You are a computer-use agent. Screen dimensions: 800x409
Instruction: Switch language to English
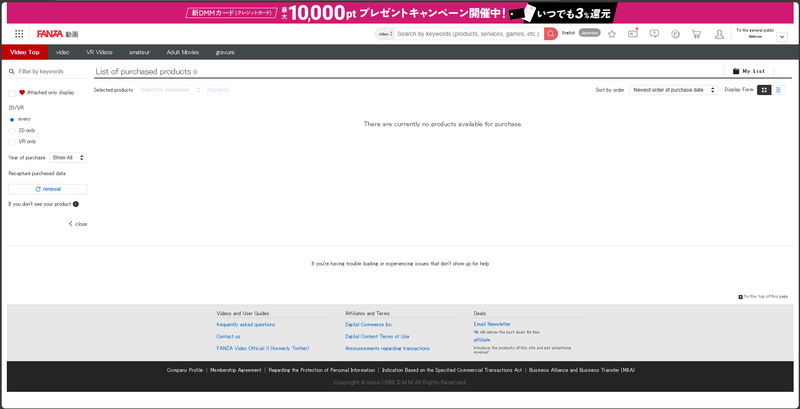(x=568, y=33)
